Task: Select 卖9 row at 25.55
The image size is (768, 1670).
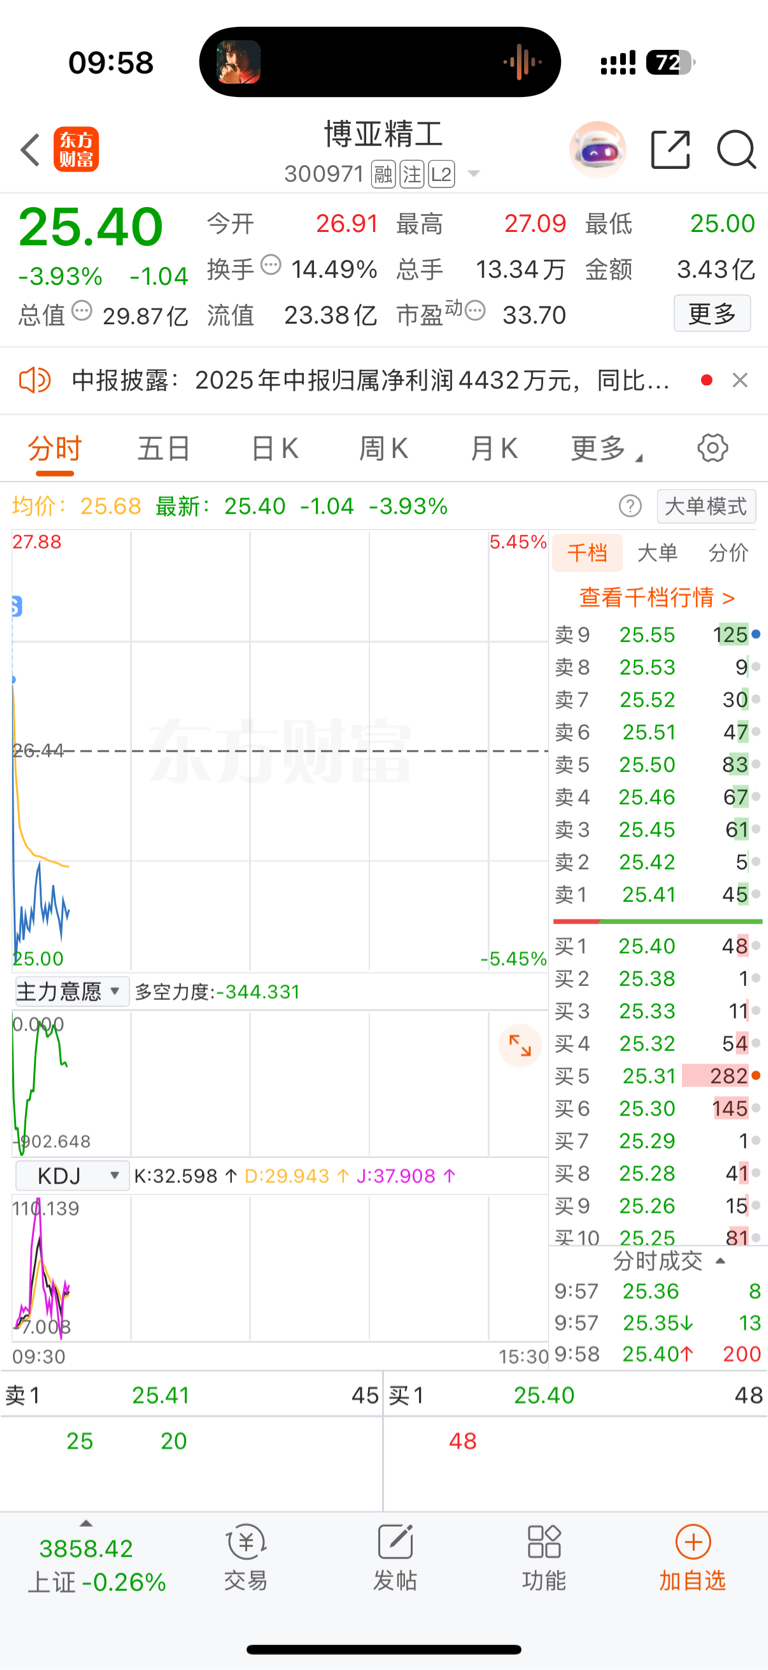Action: click(x=657, y=635)
